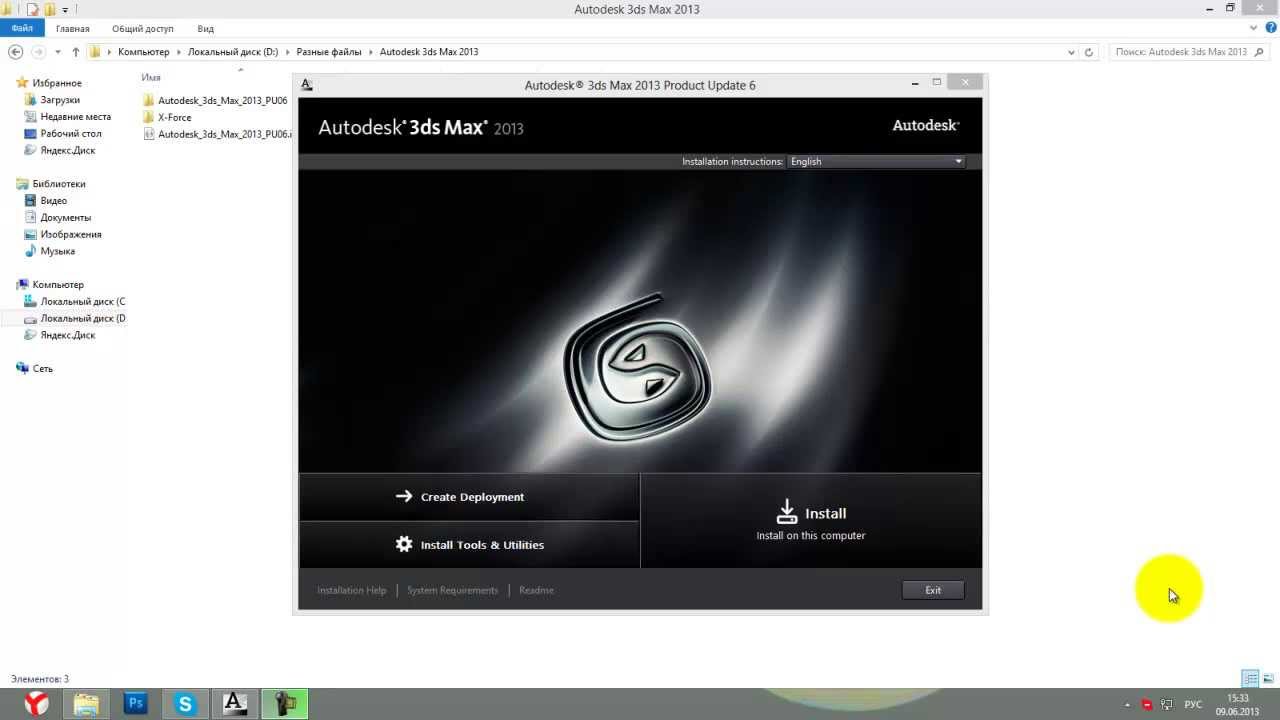
Task: Open recent locations dropdown arrow
Action: (x=59, y=52)
